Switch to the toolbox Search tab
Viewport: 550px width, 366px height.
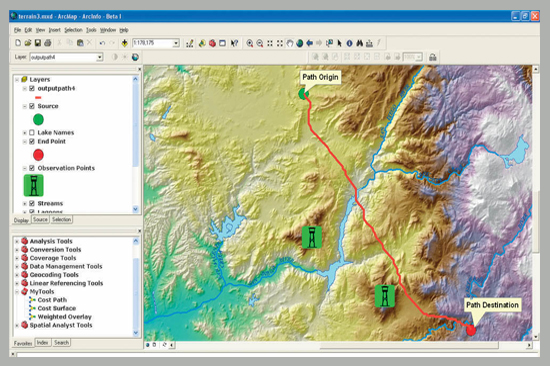click(x=61, y=342)
